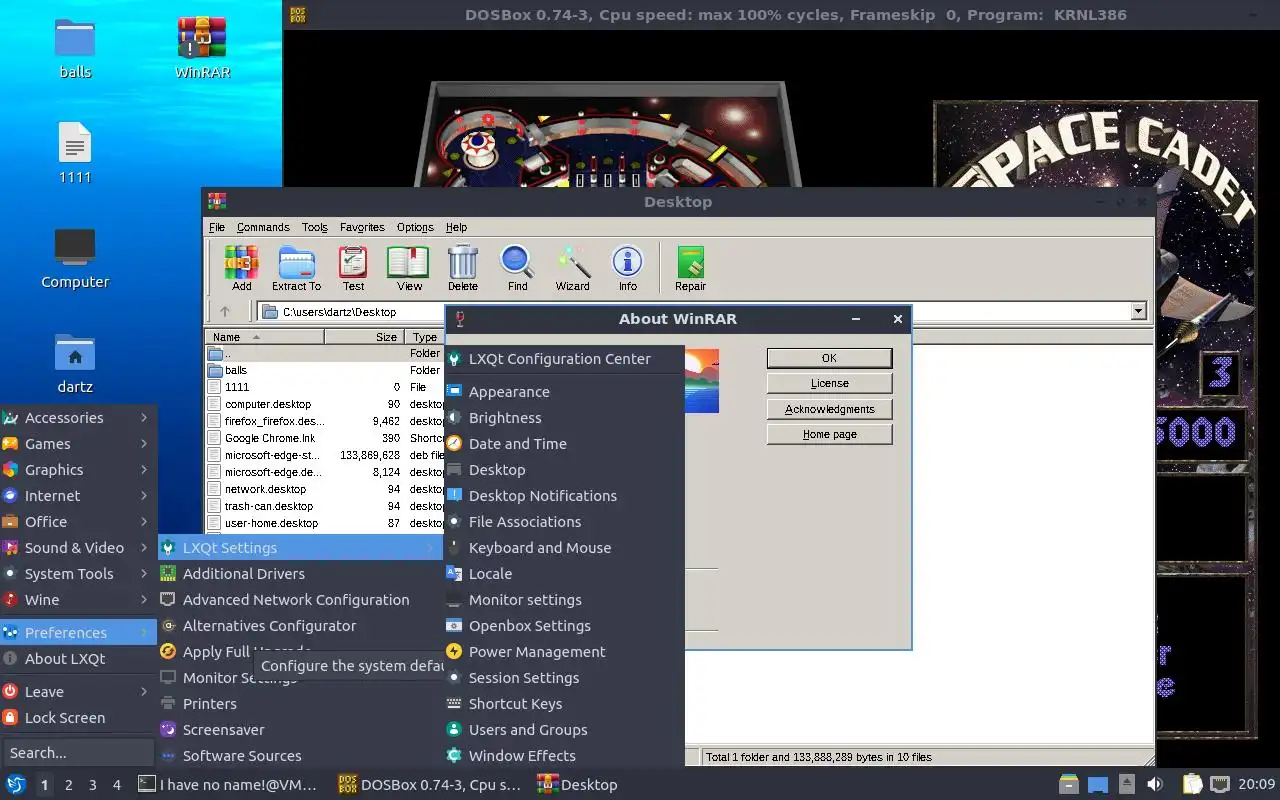The image size is (1280, 800).
Task: Click the LXQt start menu button
Action: pyautogui.click(x=16, y=784)
